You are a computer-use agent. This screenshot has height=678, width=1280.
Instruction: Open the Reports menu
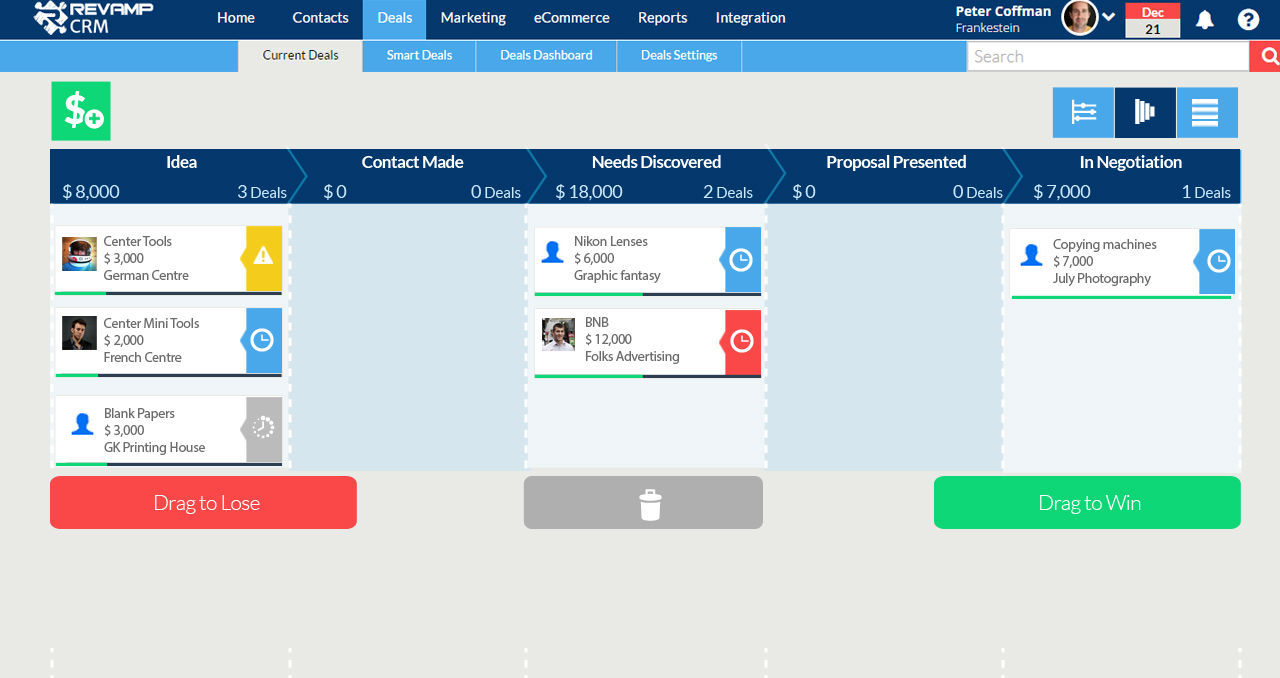(662, 17)
